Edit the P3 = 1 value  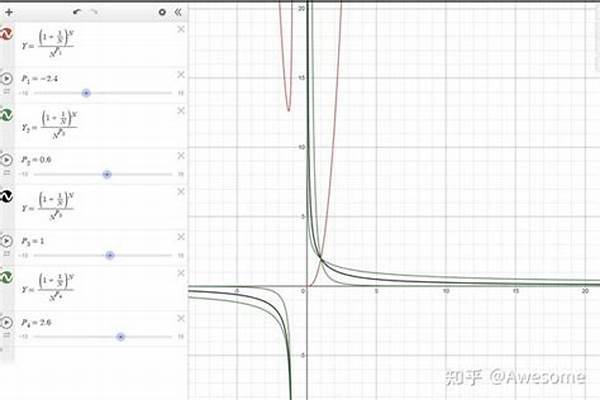tap(33, 241)
